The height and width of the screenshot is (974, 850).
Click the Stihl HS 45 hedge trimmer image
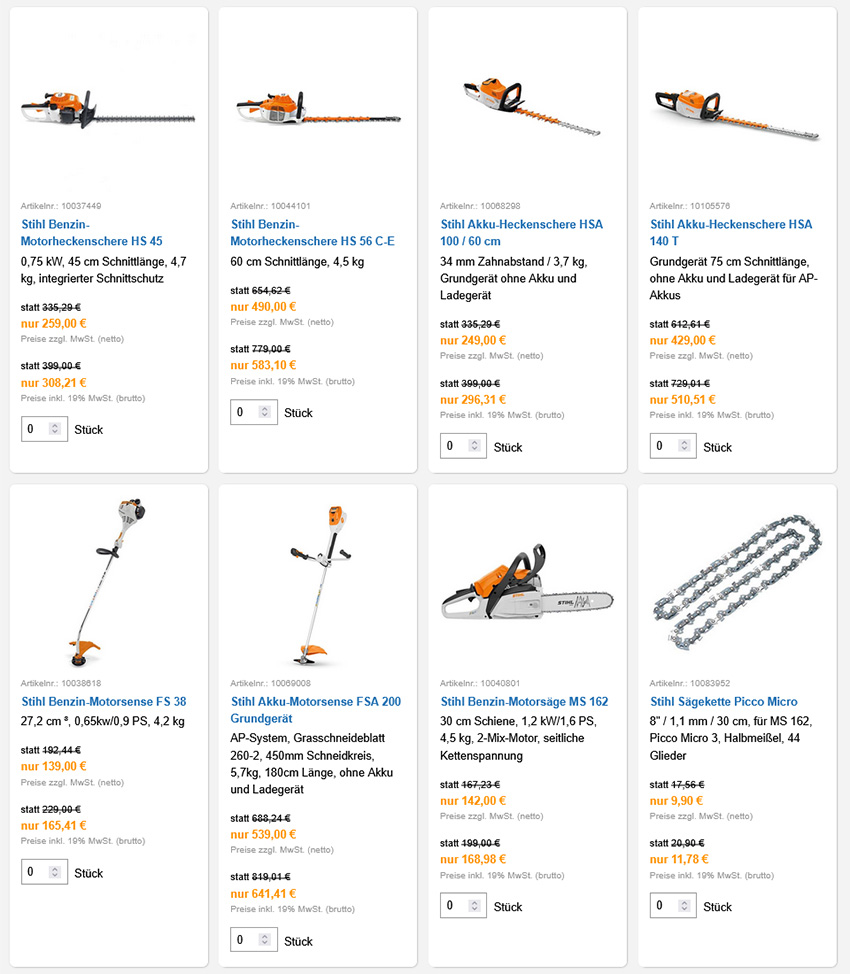click(108, 108)
